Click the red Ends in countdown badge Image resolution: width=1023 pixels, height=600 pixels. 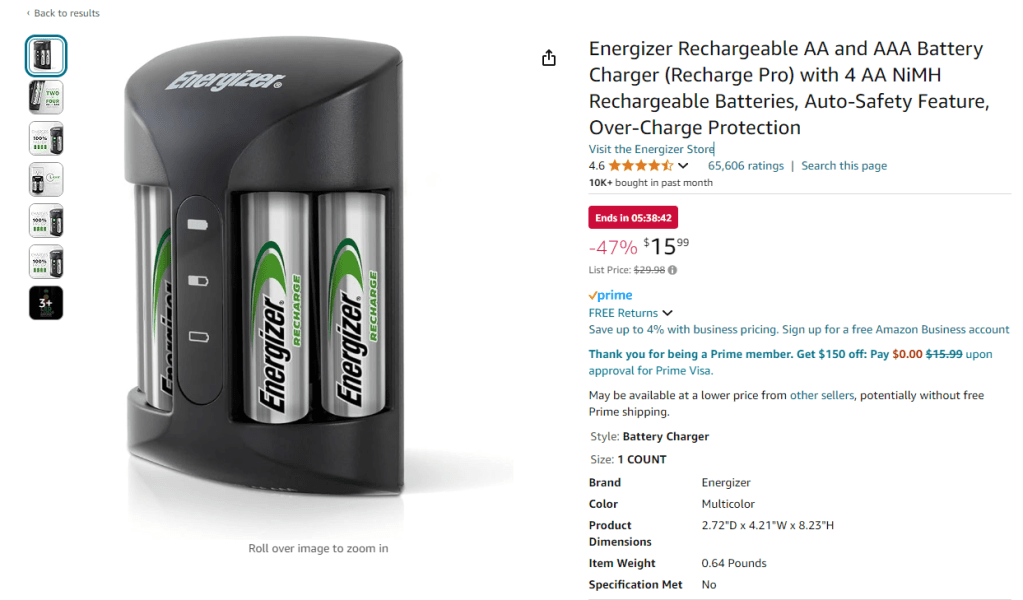[x=633, y=218]
